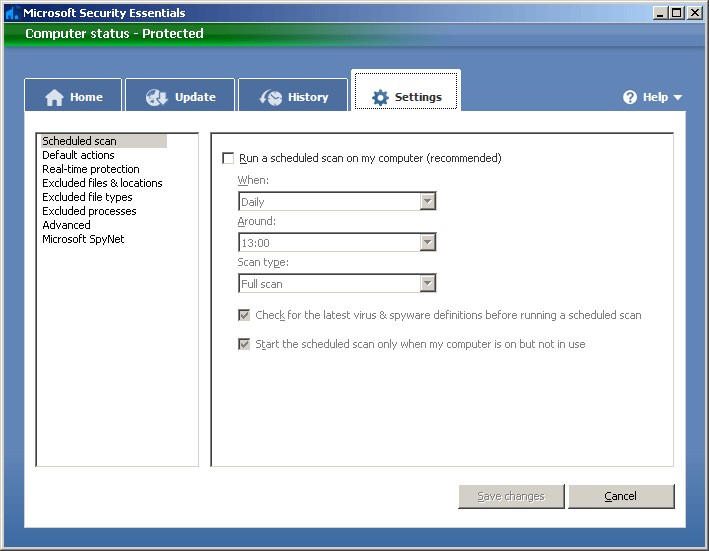The width and height of the screenshot is (709, 551).
Task: Click the When label
Action: [x=253, y=180]
